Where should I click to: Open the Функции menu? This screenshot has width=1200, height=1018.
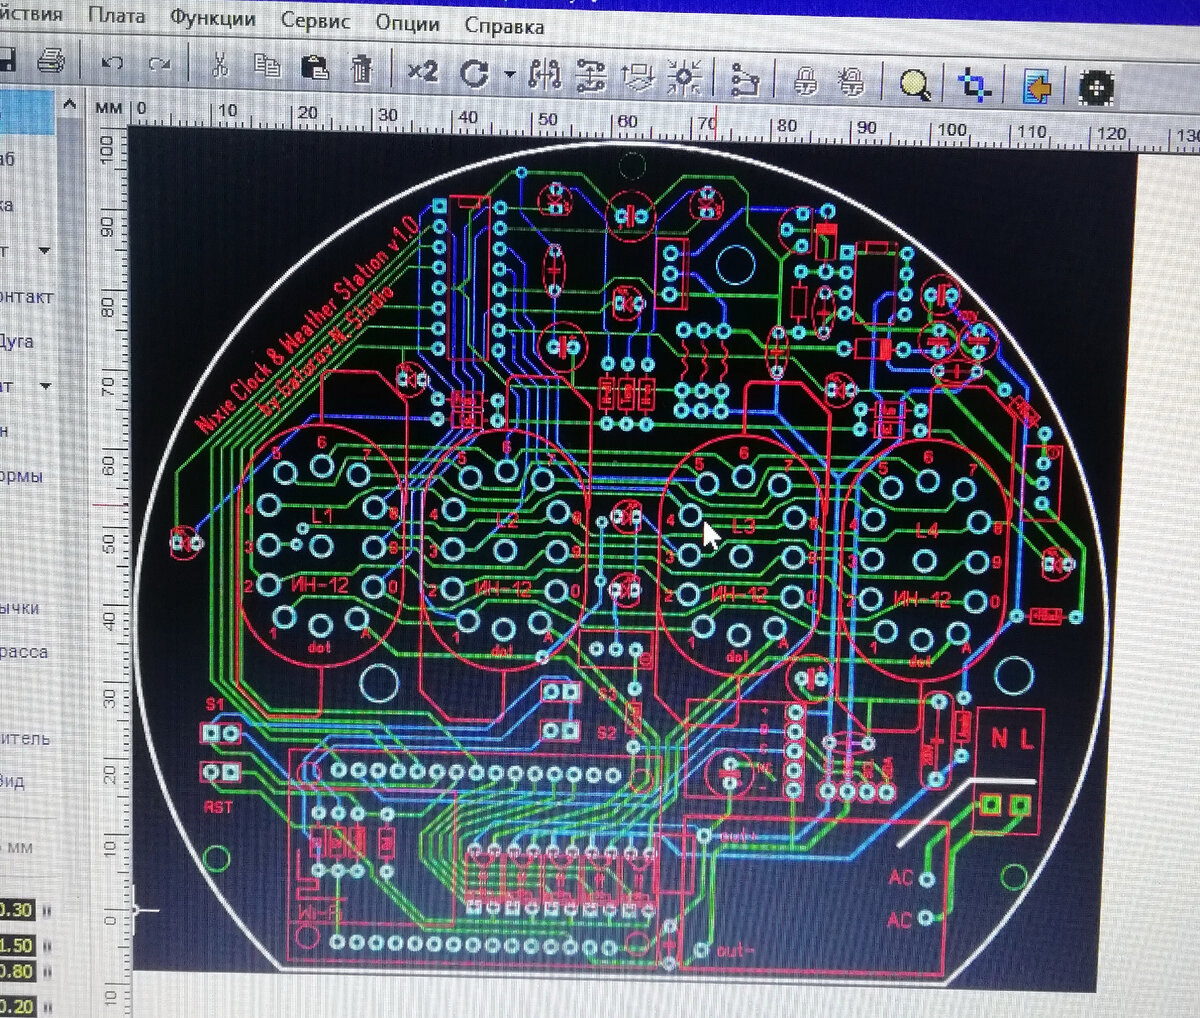(x=212, y=18)
